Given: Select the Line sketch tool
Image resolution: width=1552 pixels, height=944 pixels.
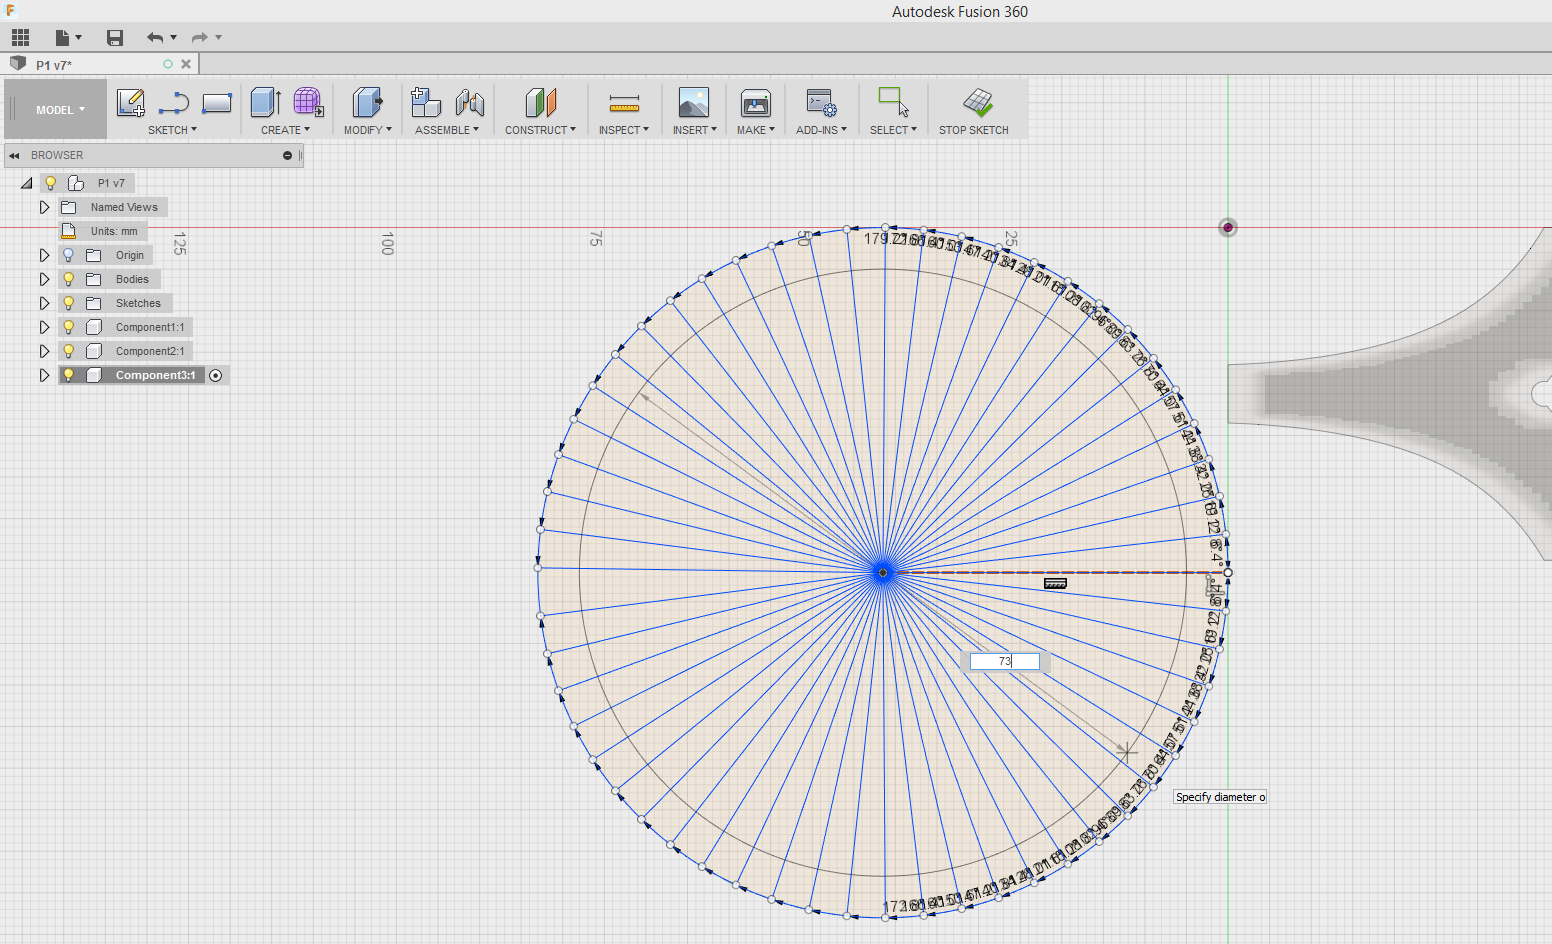Looking at the screenshot, I should click(x=174, y=103).
